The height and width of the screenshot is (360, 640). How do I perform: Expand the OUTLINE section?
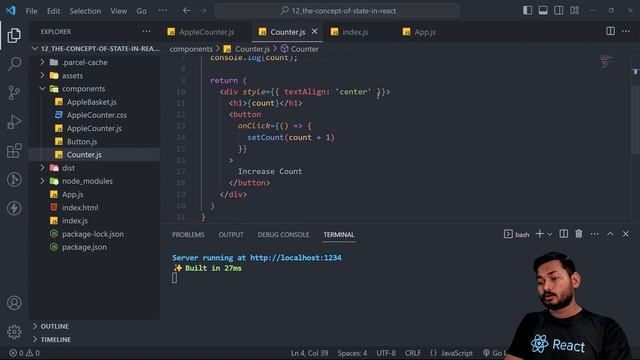point(95,326)
